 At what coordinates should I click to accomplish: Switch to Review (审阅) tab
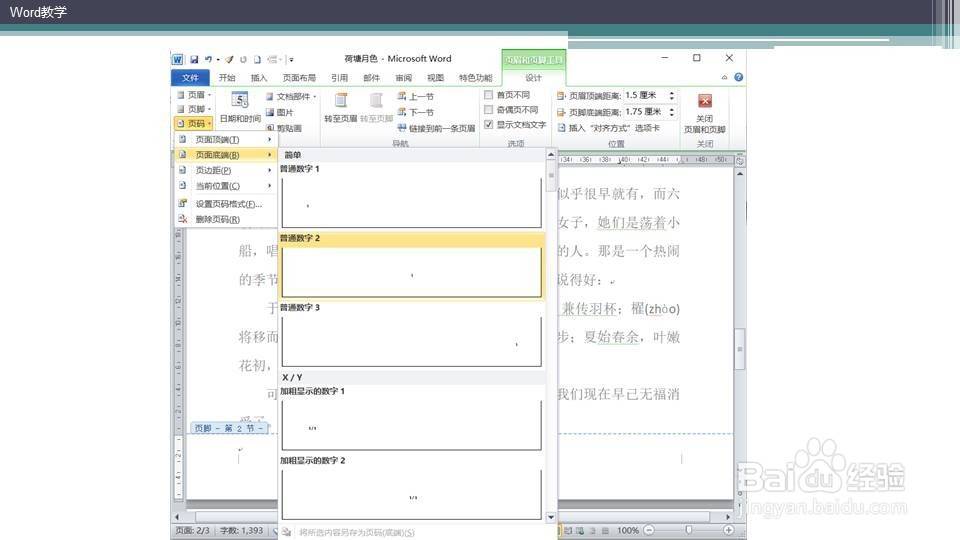pos(403,78)
